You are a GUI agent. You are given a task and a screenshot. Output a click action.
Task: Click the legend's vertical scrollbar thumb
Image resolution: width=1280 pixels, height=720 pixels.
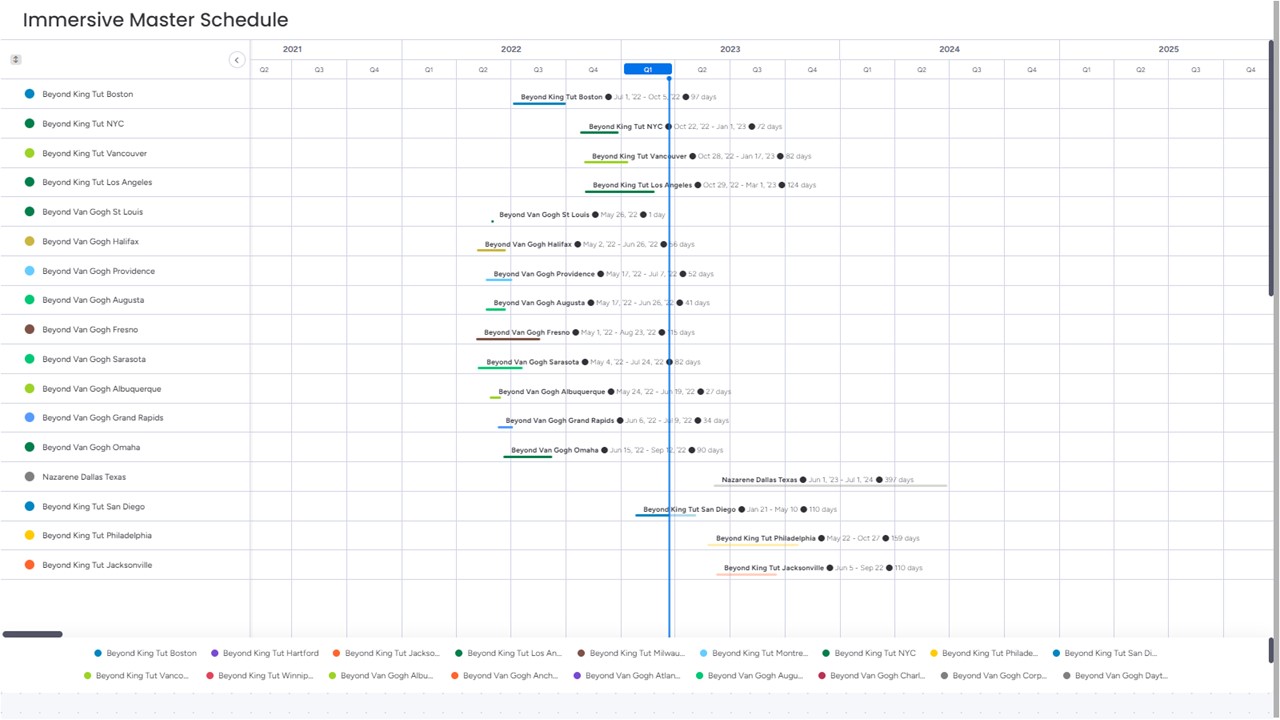point(1272,651)
